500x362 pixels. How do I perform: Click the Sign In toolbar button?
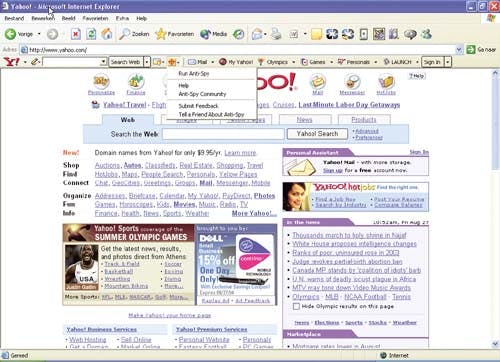433,62
